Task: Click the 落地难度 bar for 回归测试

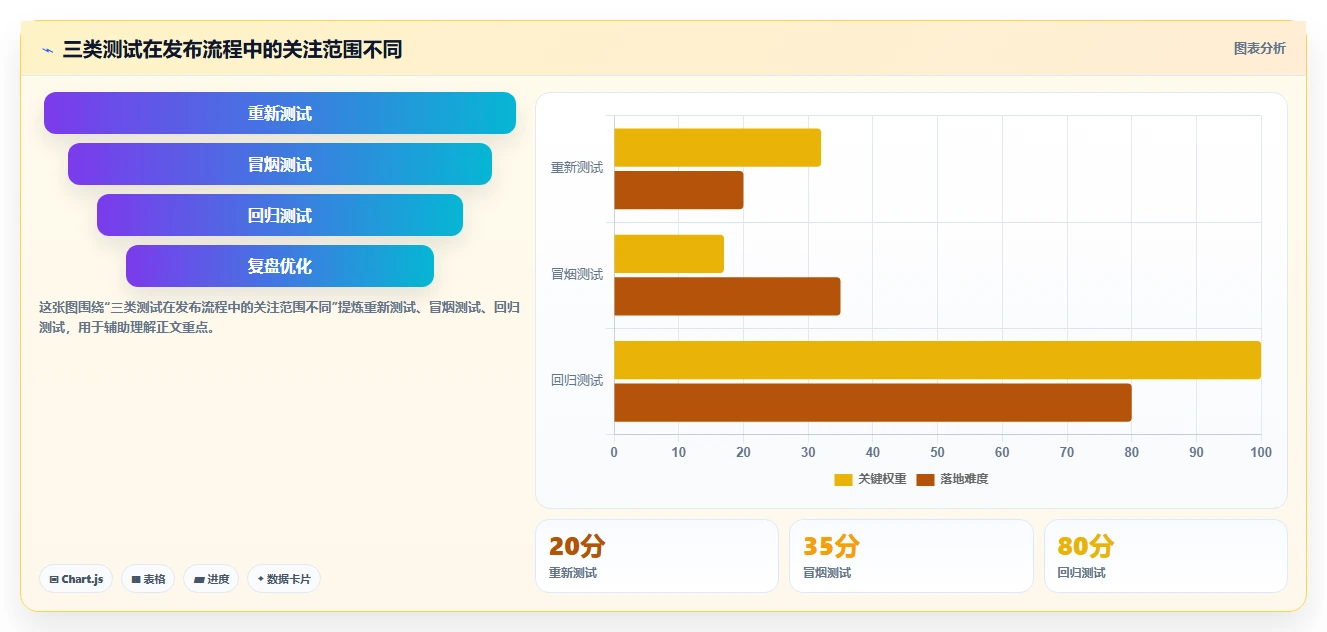Action: point(873,402)
